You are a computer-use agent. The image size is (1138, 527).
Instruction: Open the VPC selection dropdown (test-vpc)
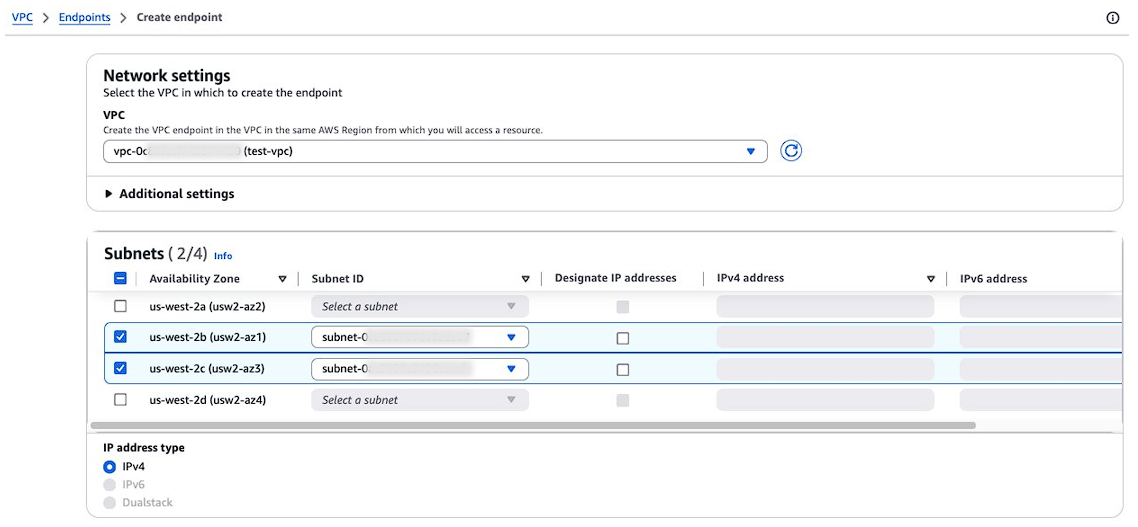point(435,151)
